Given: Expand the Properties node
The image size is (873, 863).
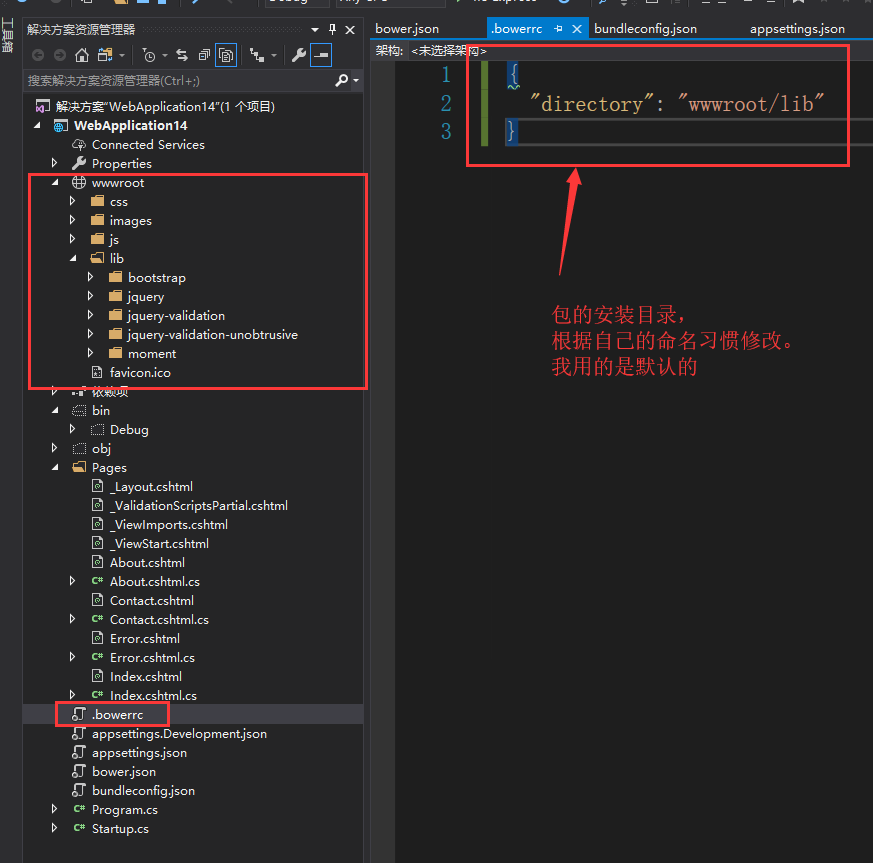Looking at the screenshot, I should 54,163.
